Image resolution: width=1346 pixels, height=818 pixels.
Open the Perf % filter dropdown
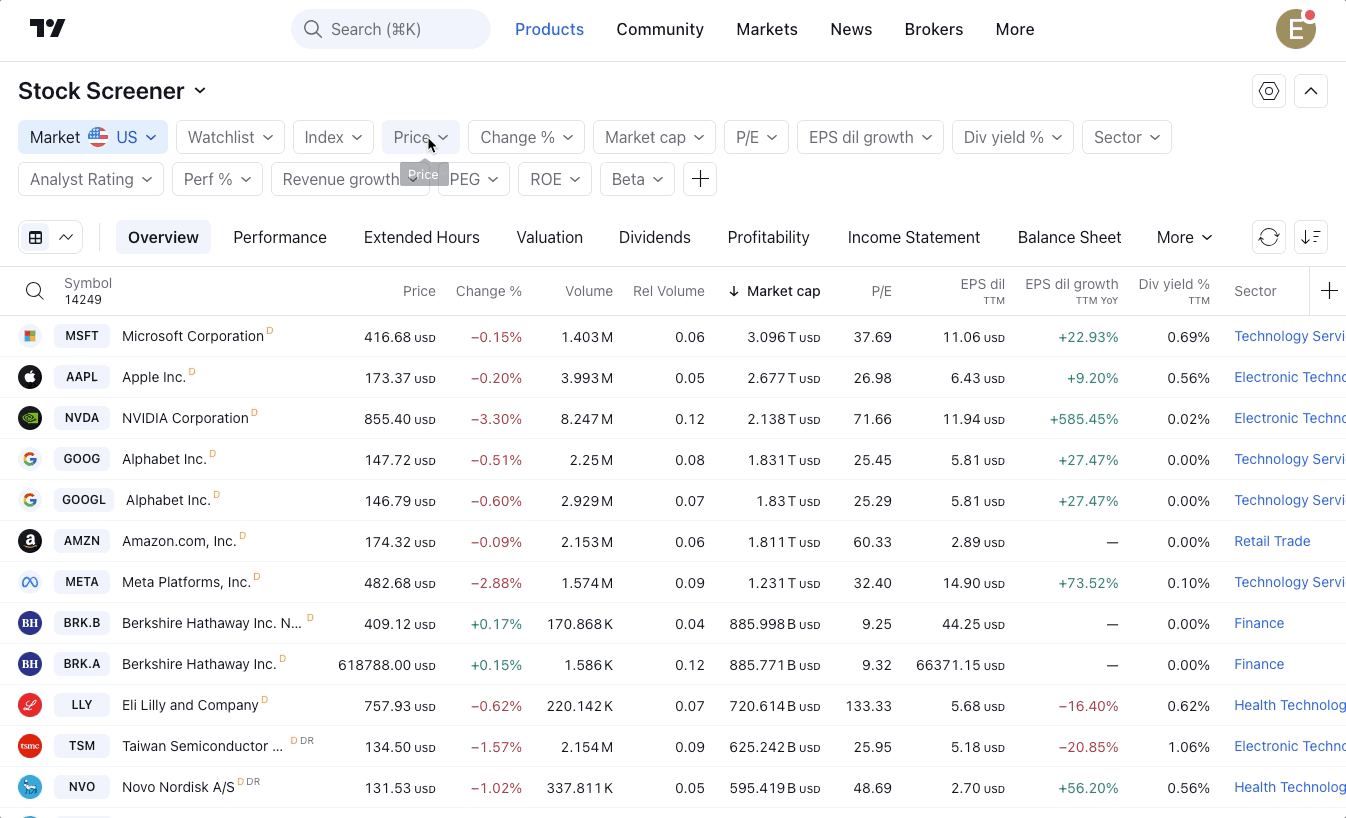coord(218,179)
